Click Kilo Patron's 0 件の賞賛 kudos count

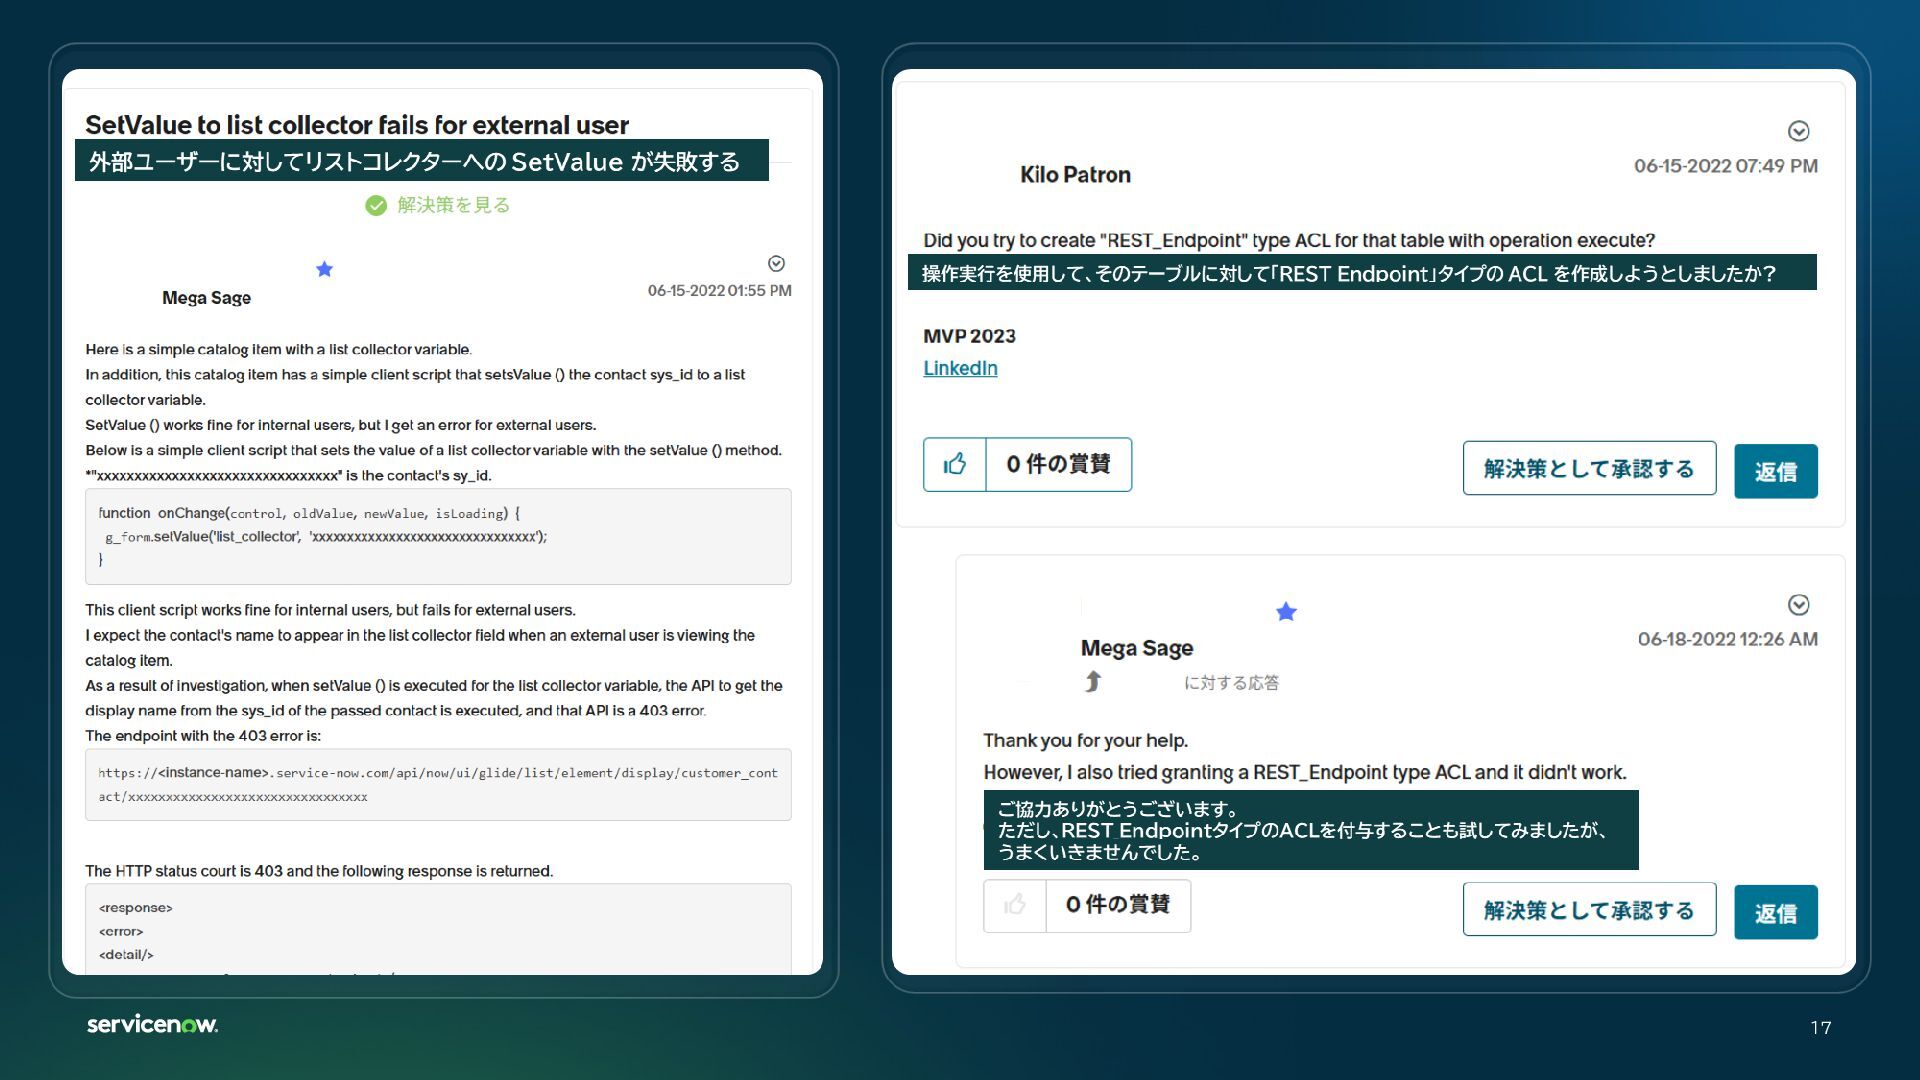[x=1058, y=464]
